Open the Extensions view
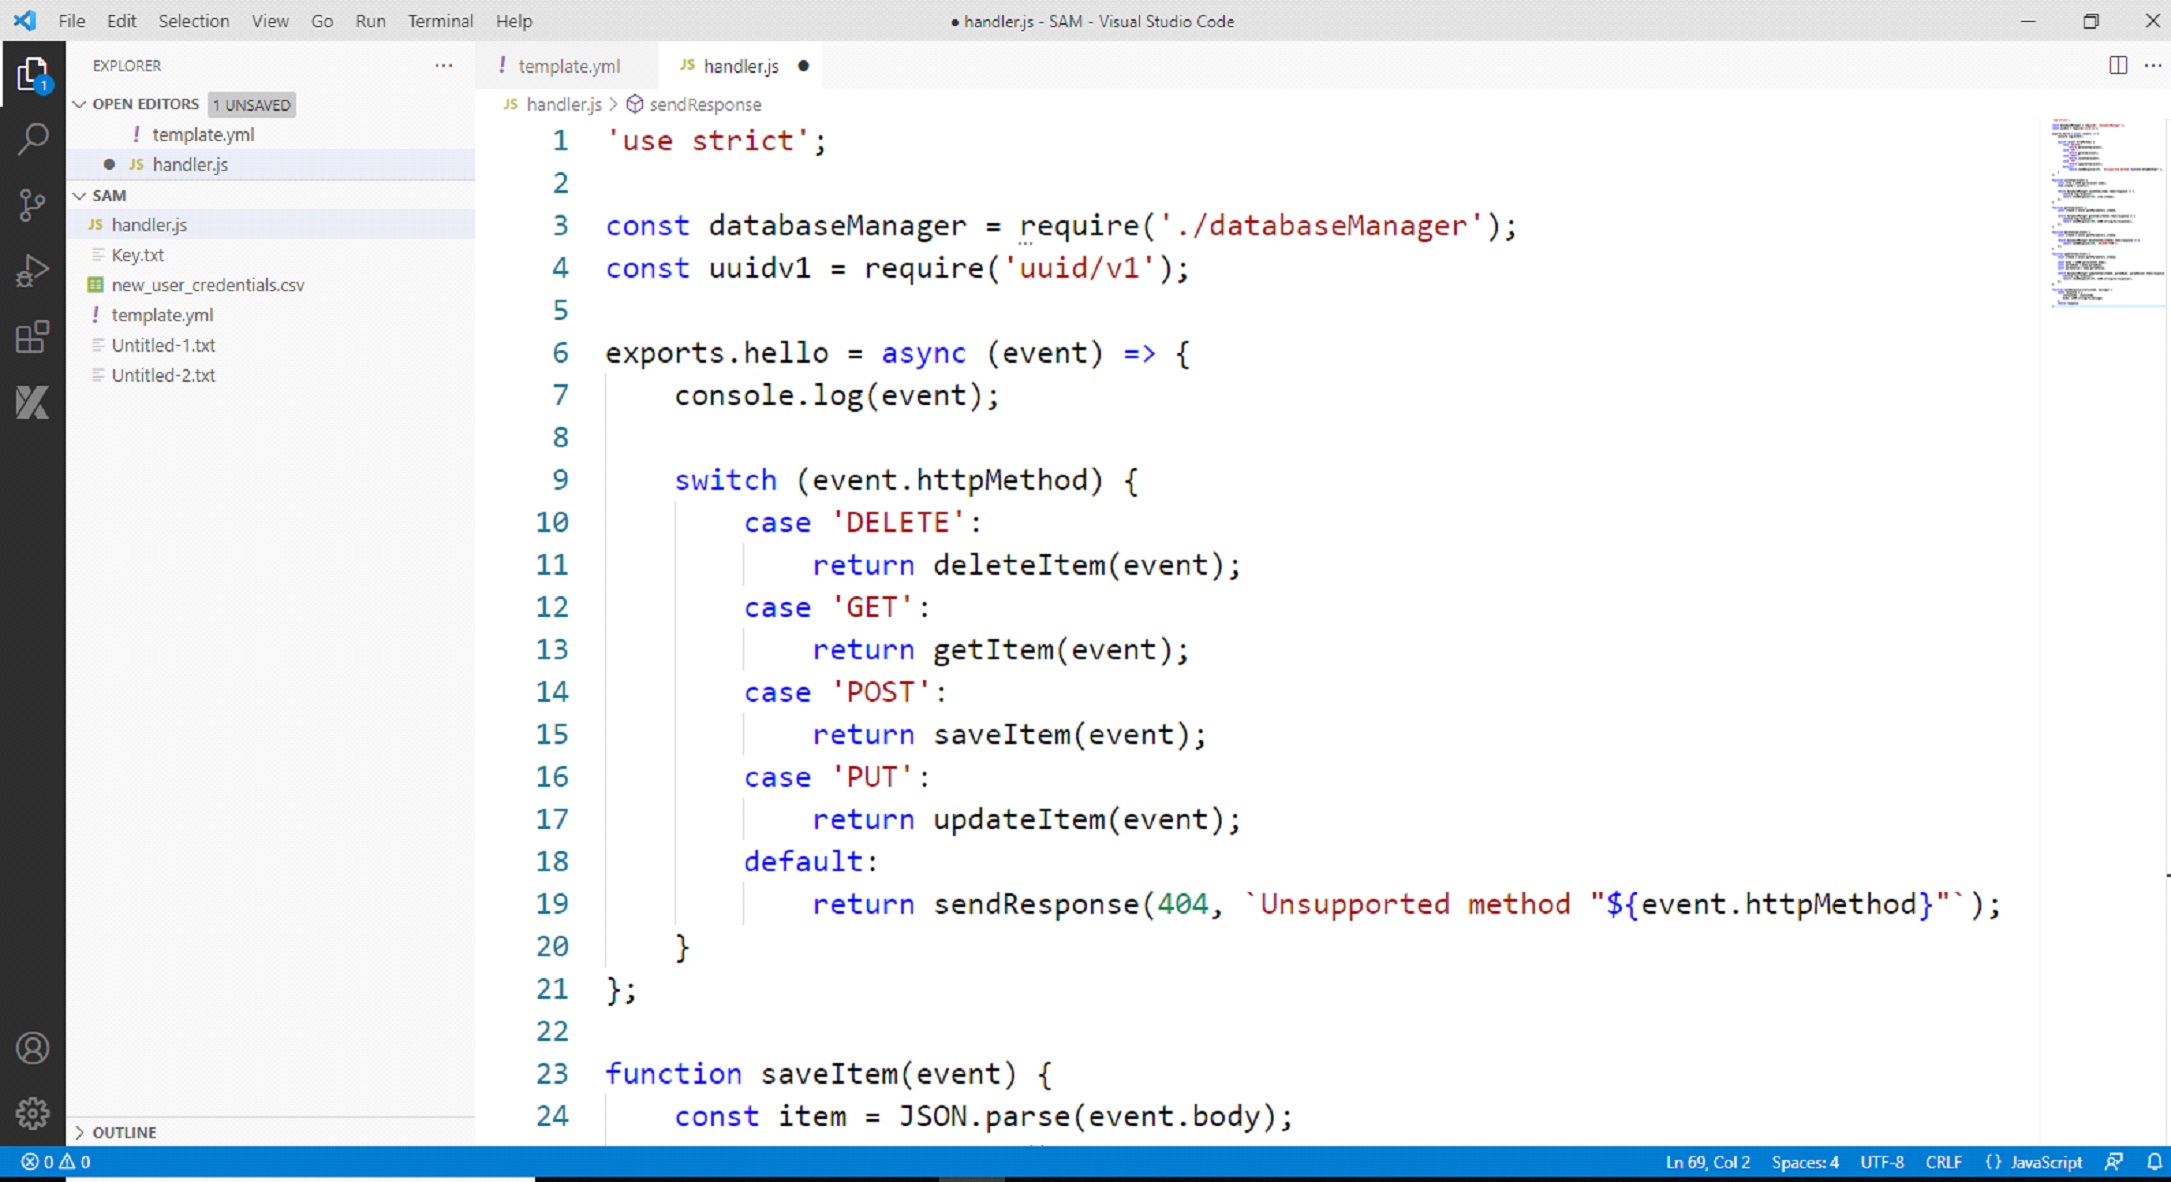Screen dimensions: 2171x1182 [x=32, y=337]
